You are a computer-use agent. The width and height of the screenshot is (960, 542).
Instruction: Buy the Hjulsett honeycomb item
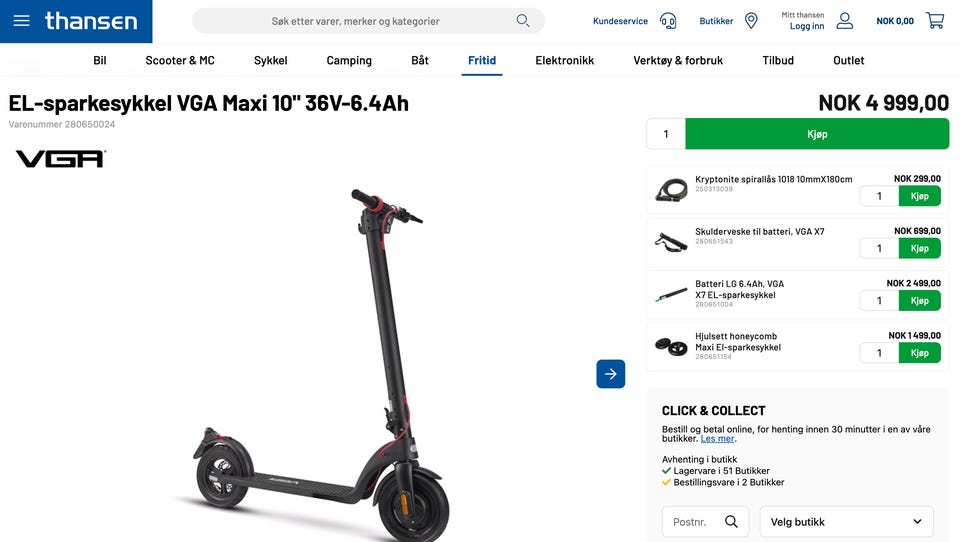click(x=920, y=353)
